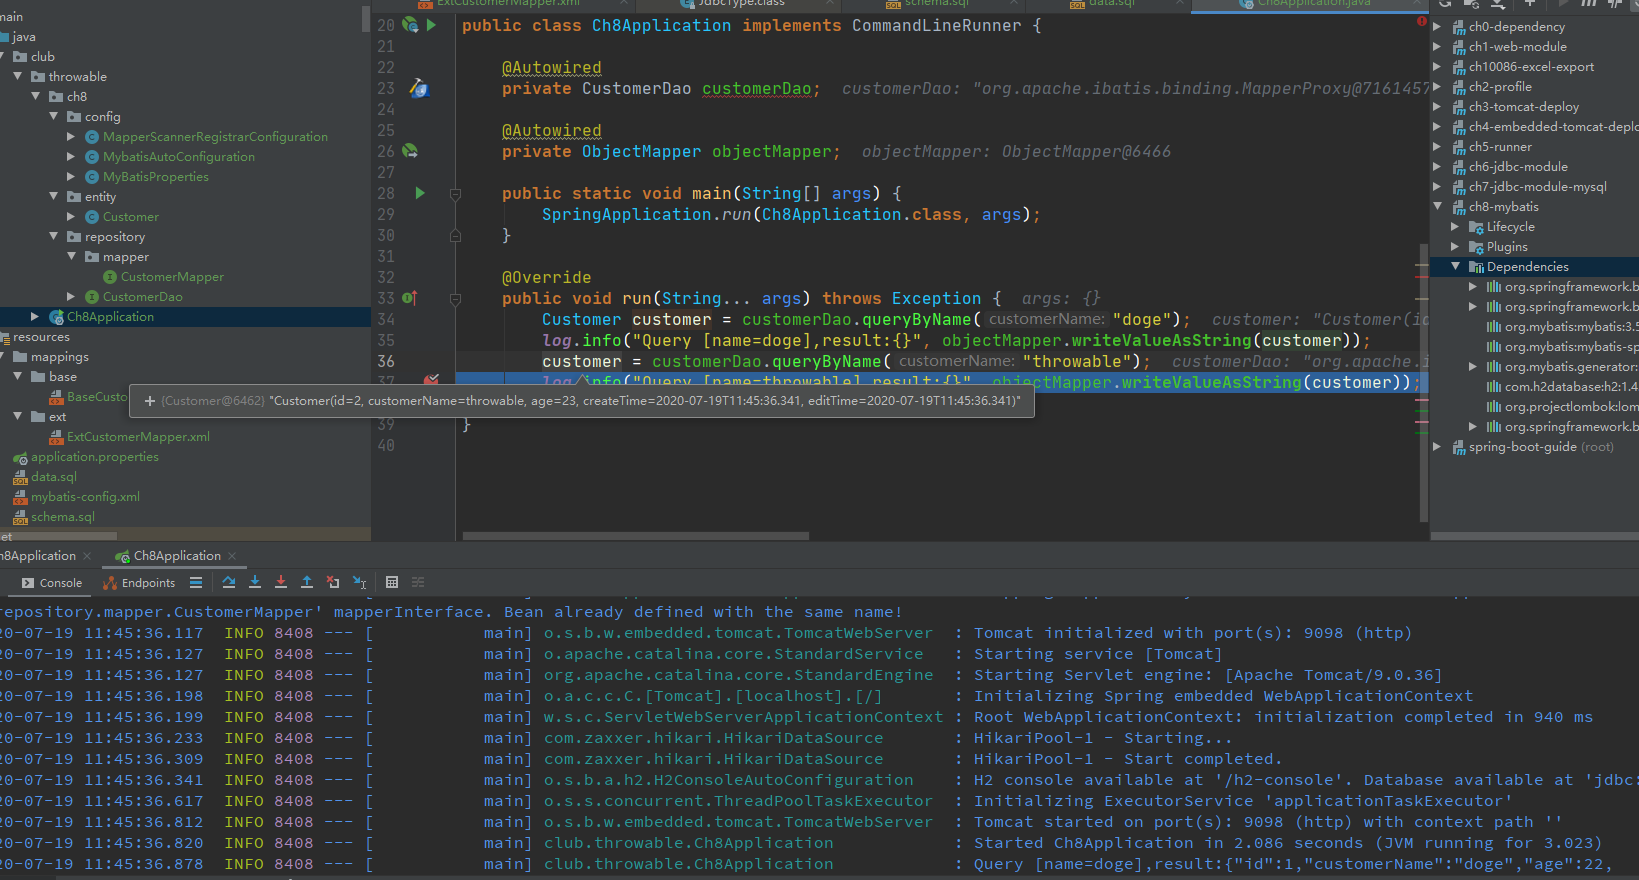Open MyBatisProperties class
This screenshot has width=1639, height=880.
pos(156,177)
